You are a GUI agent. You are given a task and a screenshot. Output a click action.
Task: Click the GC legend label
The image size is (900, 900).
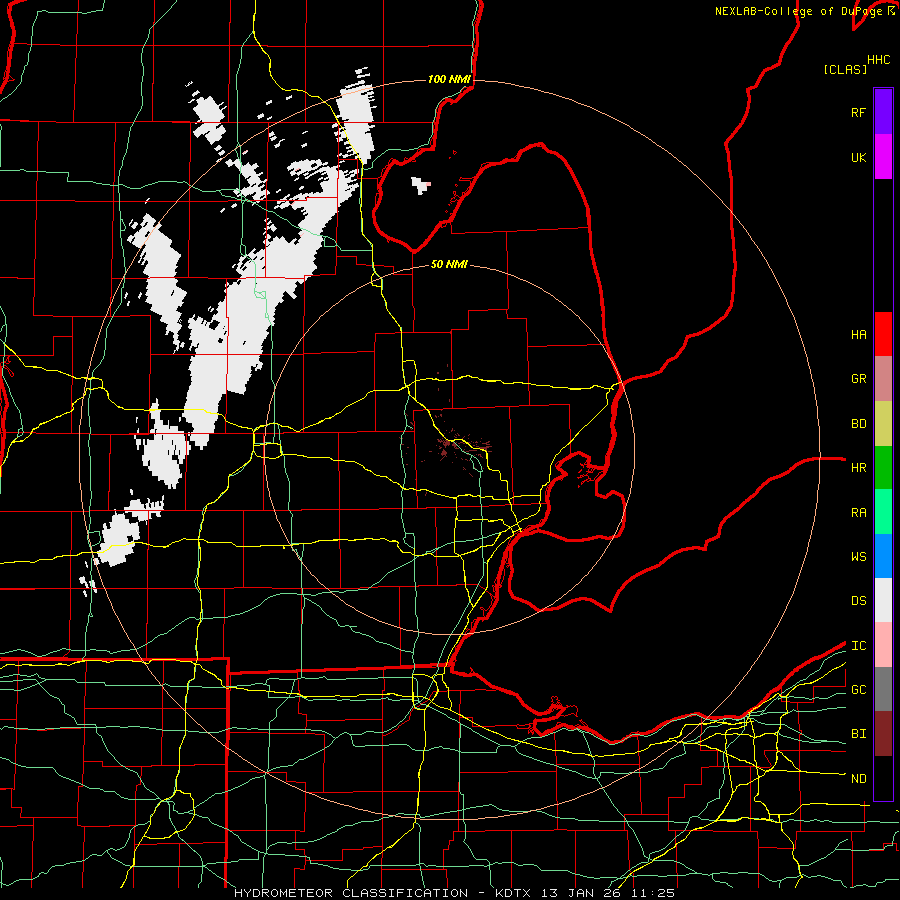(859, 690)
